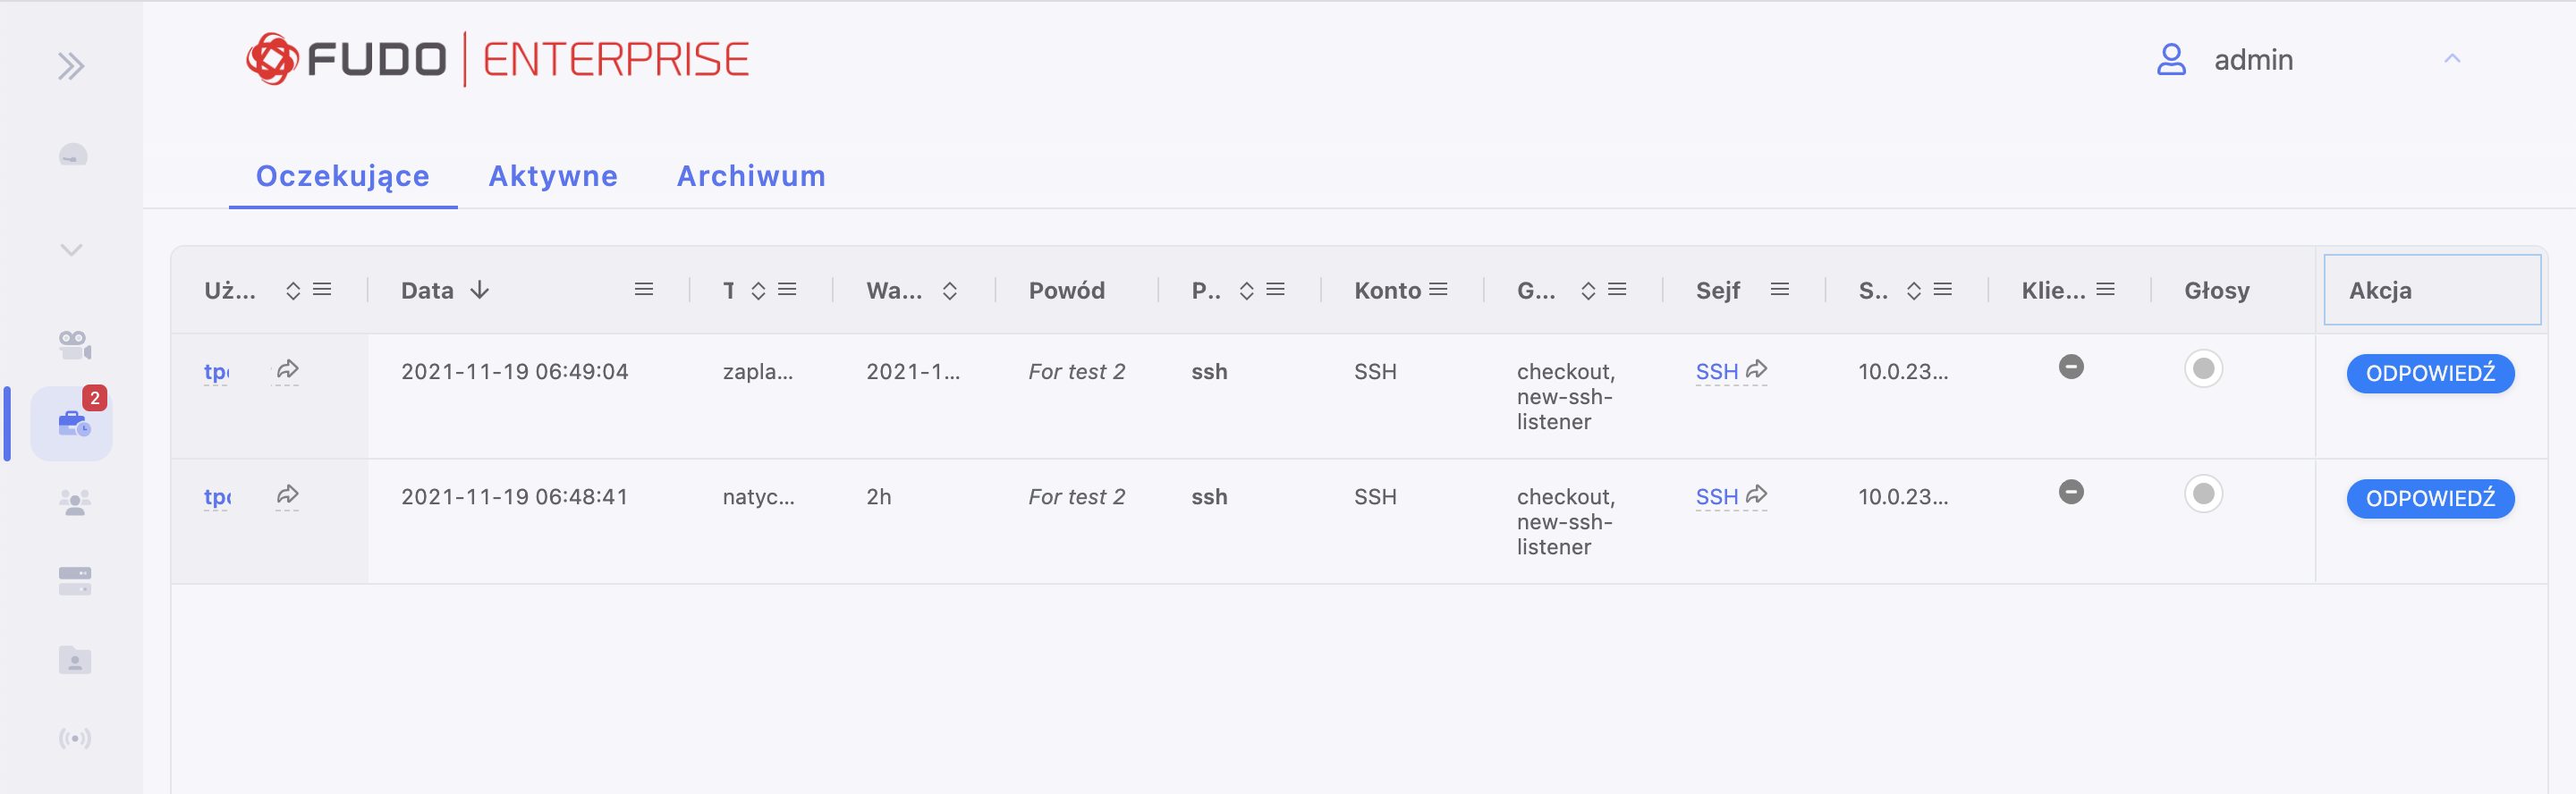Image resolution: width=2576 pixels, height=794 pixels.
Task: Select the votes radio circle in first row
Action: click(2203, 369)
